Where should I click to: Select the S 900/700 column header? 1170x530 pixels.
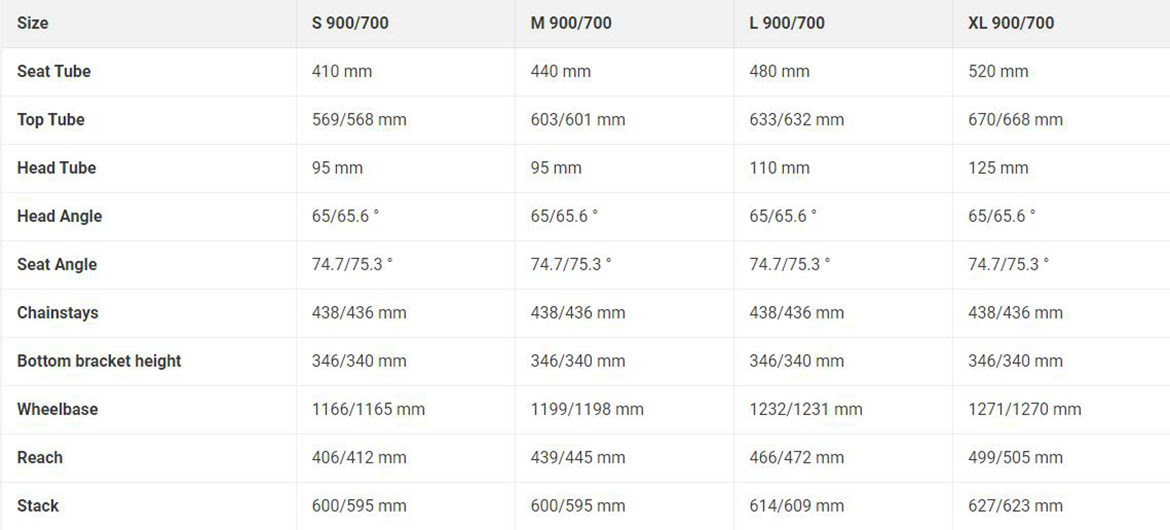(350, 23)
